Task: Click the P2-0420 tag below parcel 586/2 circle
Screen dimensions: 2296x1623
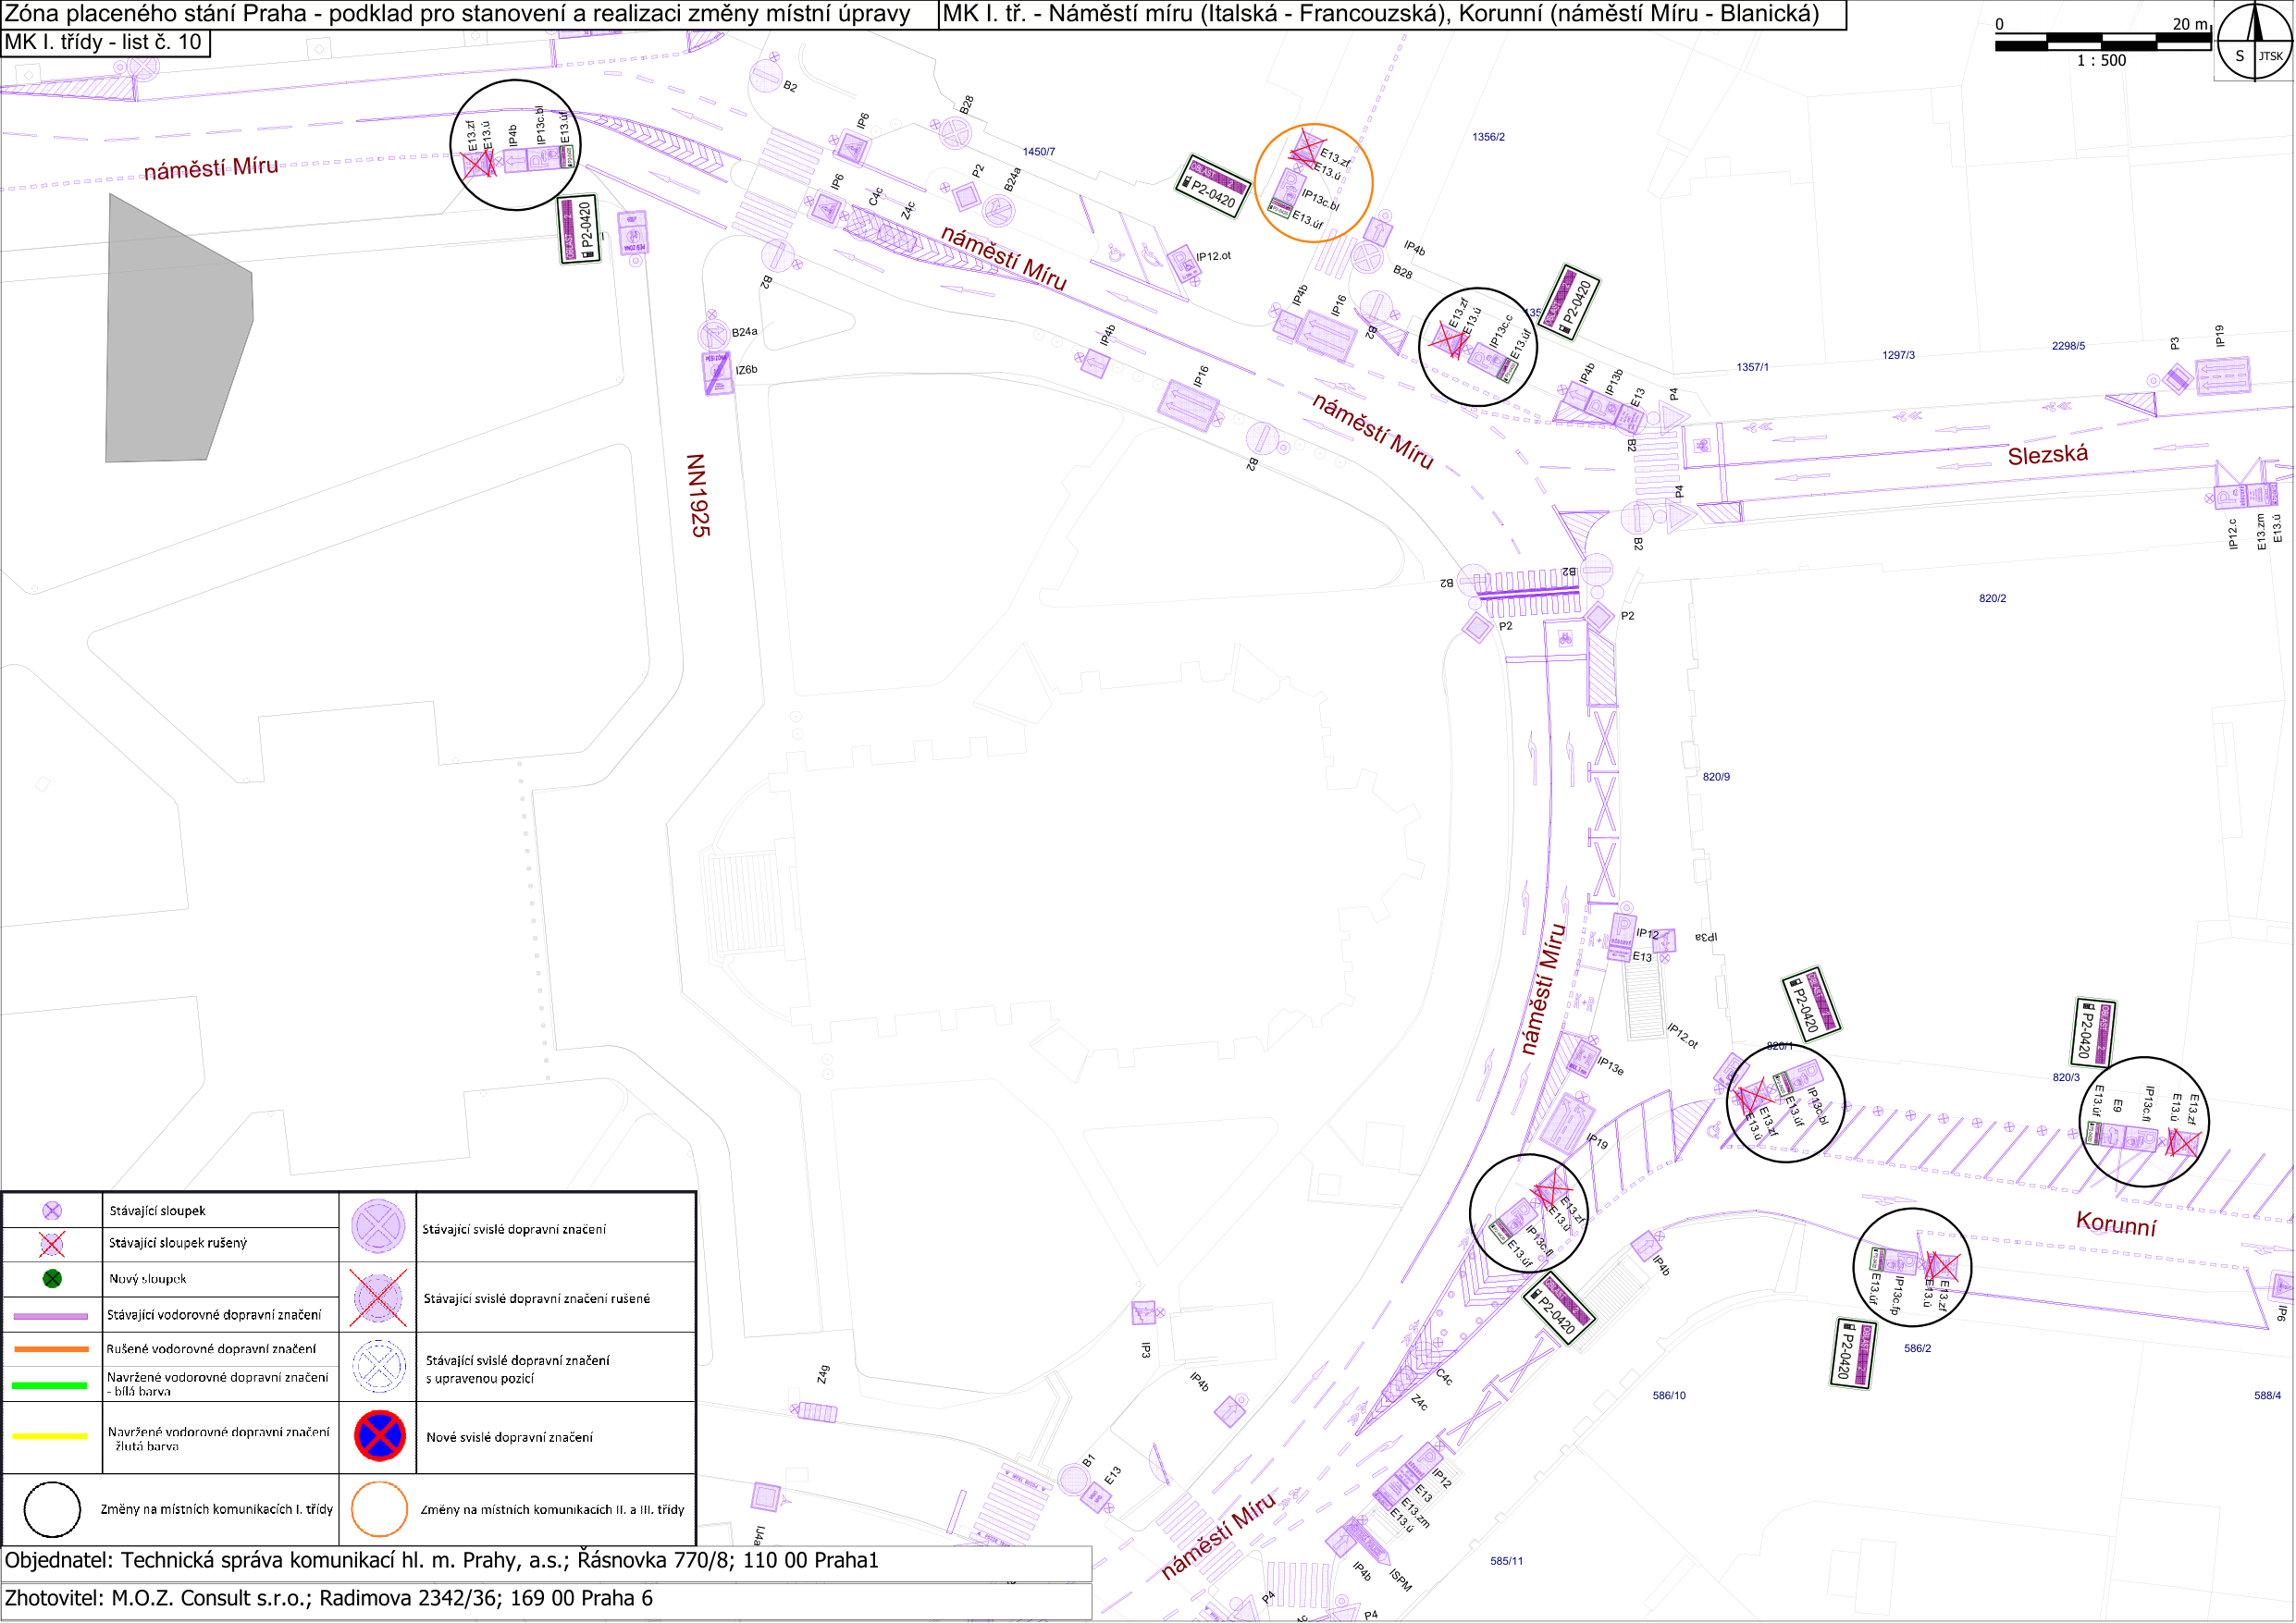Action: point(1853,1354)
